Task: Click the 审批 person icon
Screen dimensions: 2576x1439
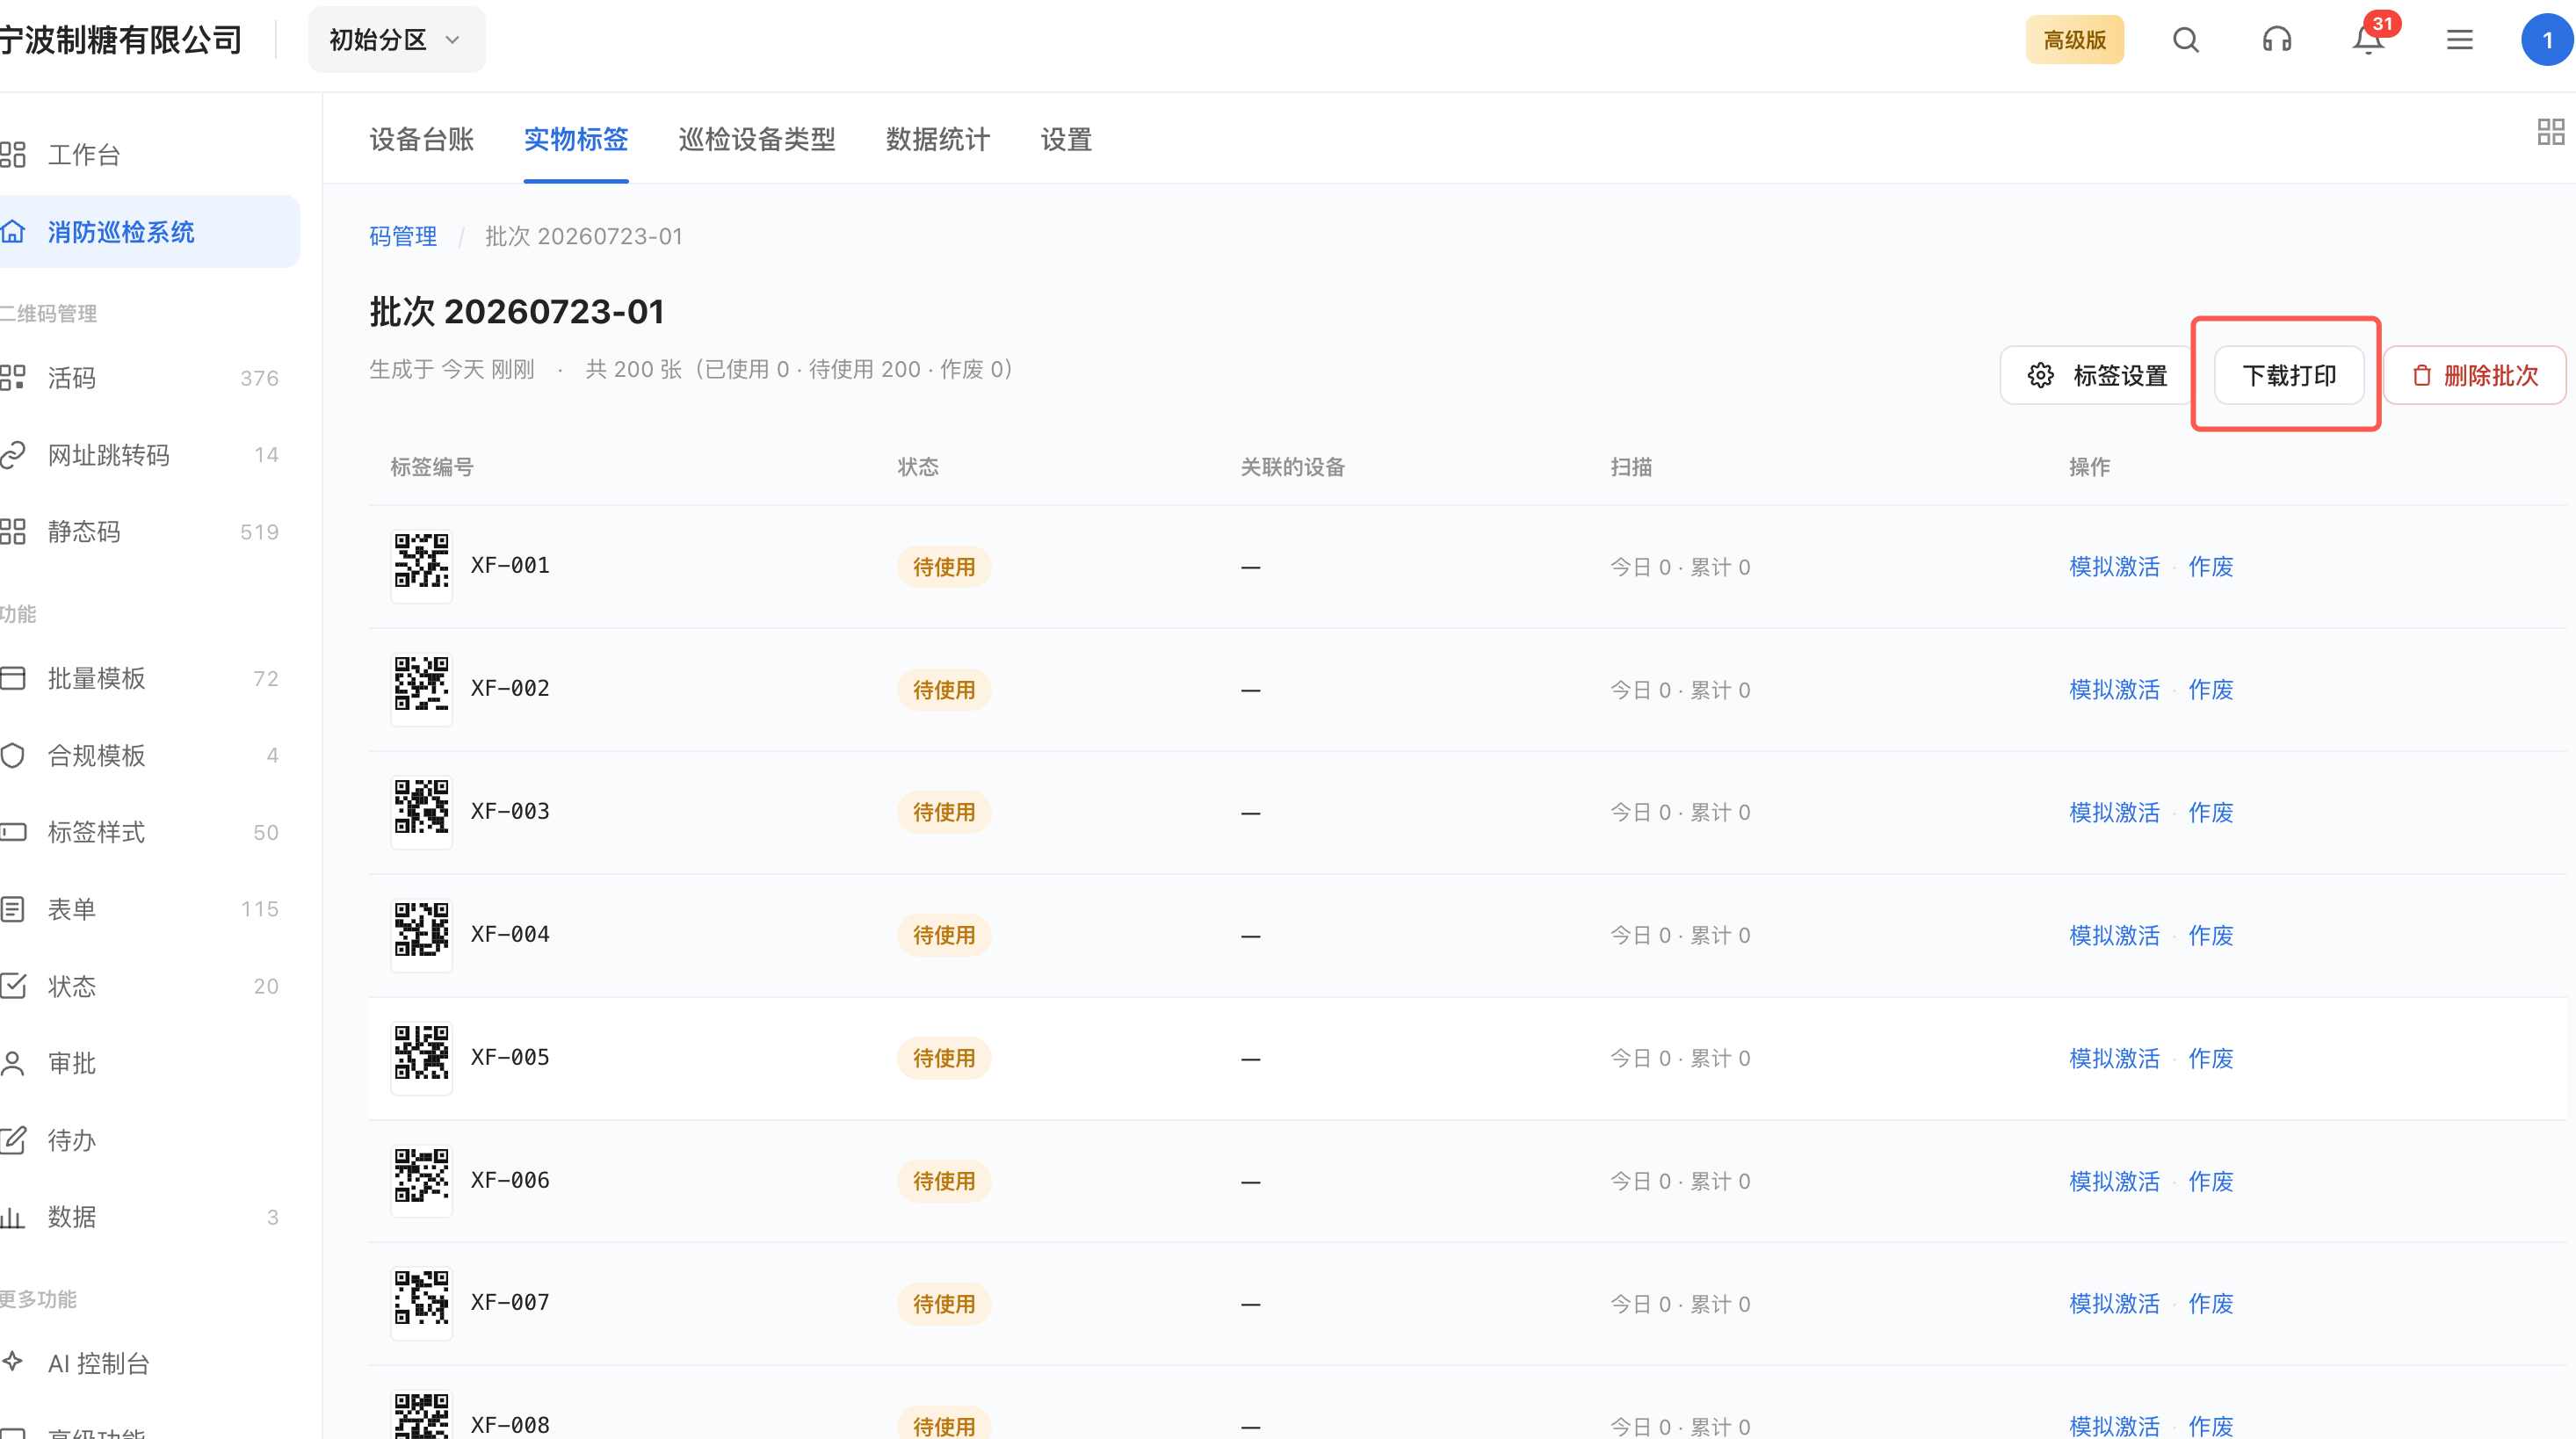Action: [12, 1063]
